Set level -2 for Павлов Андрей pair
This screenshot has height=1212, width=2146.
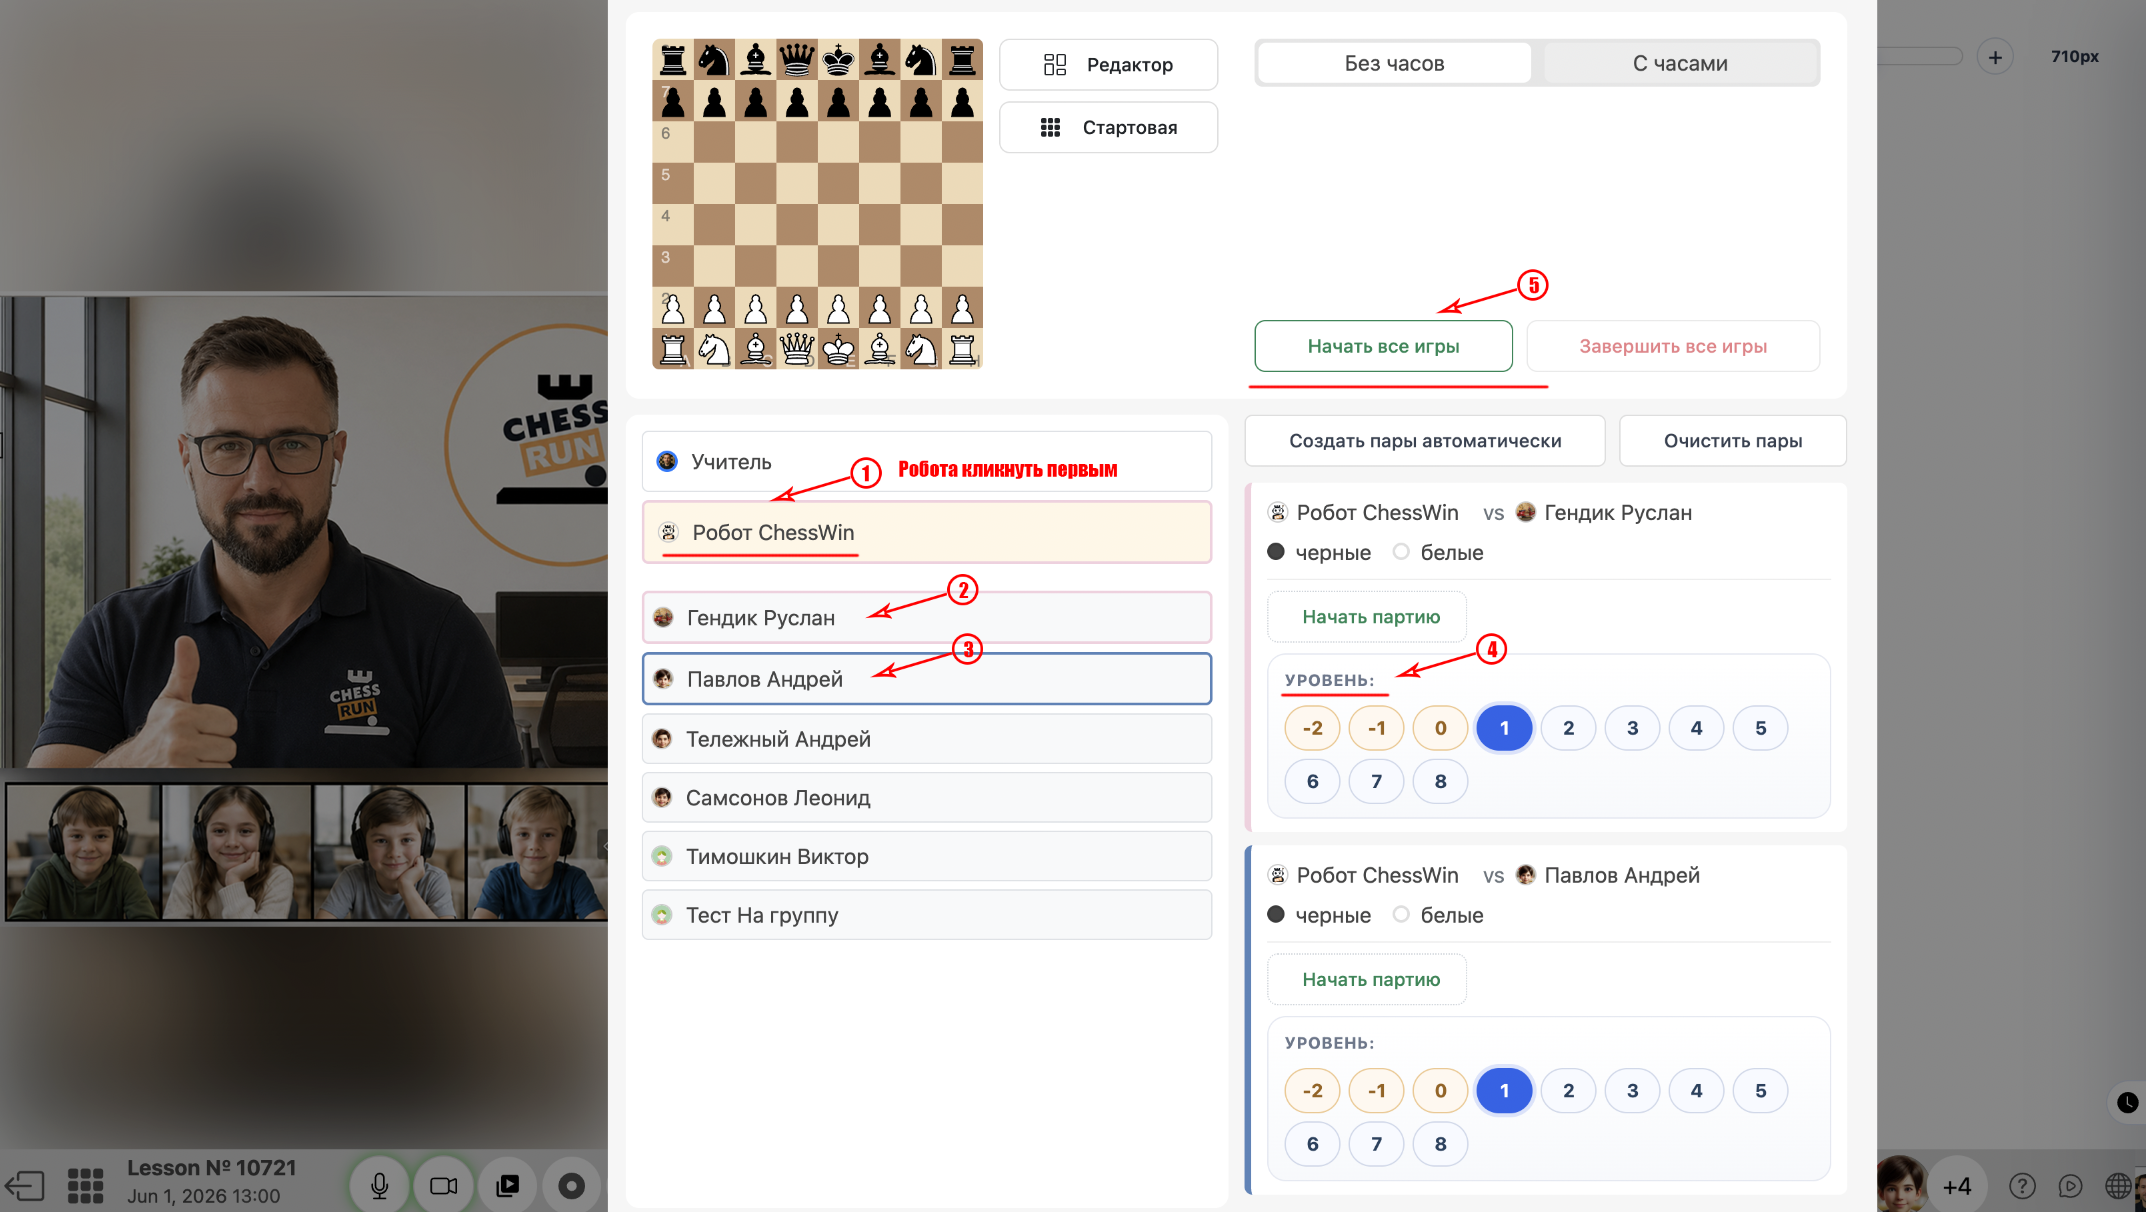[1312, 1091]
